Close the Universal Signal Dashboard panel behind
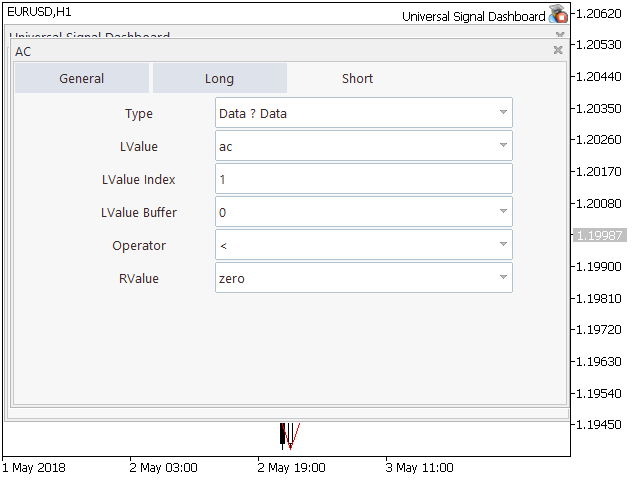Image resolution: width=640 pixels, height=480 pixels. coord(560,34)
